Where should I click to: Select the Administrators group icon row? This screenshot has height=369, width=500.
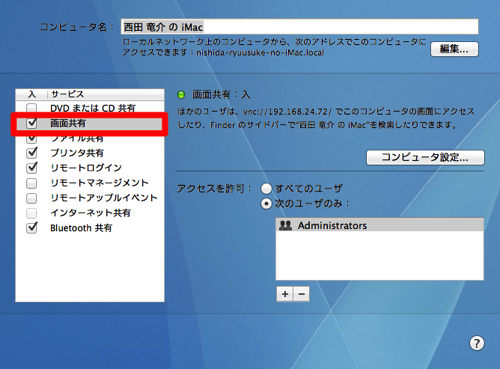[380, 225]
